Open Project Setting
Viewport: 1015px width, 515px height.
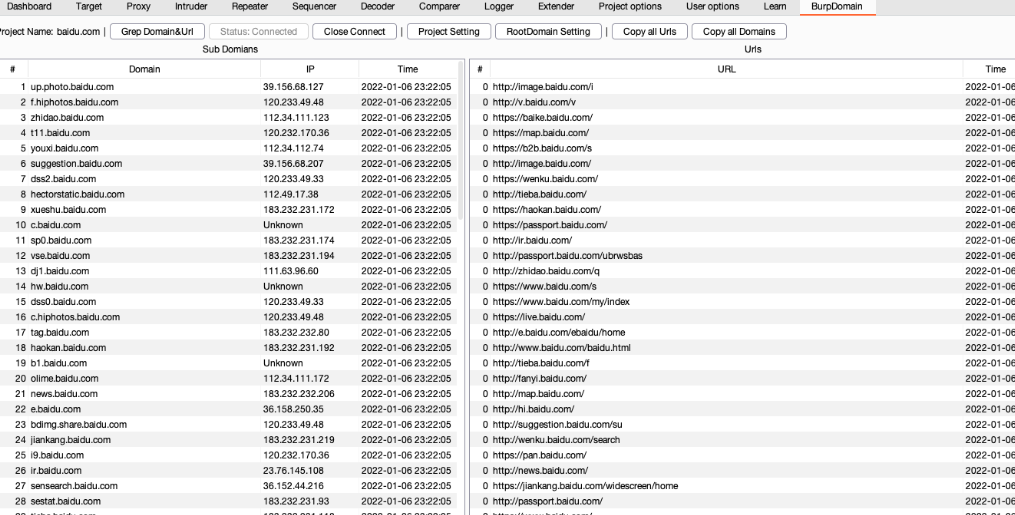[448, 32]
